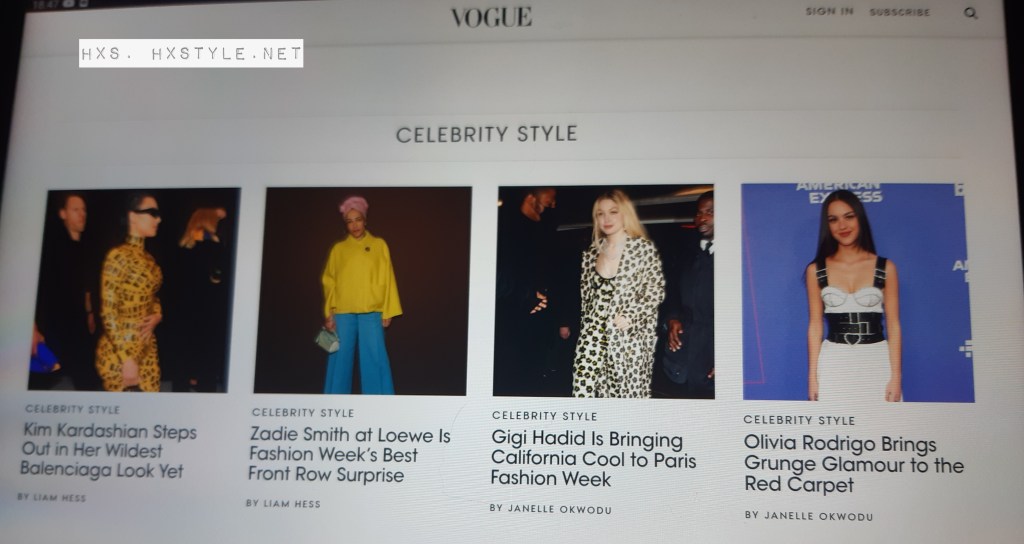The height and width of the screenshot is (544, 1024).
Task: Click the VOGUE logo
Action: pyautogui.click(x=492, y=16)
